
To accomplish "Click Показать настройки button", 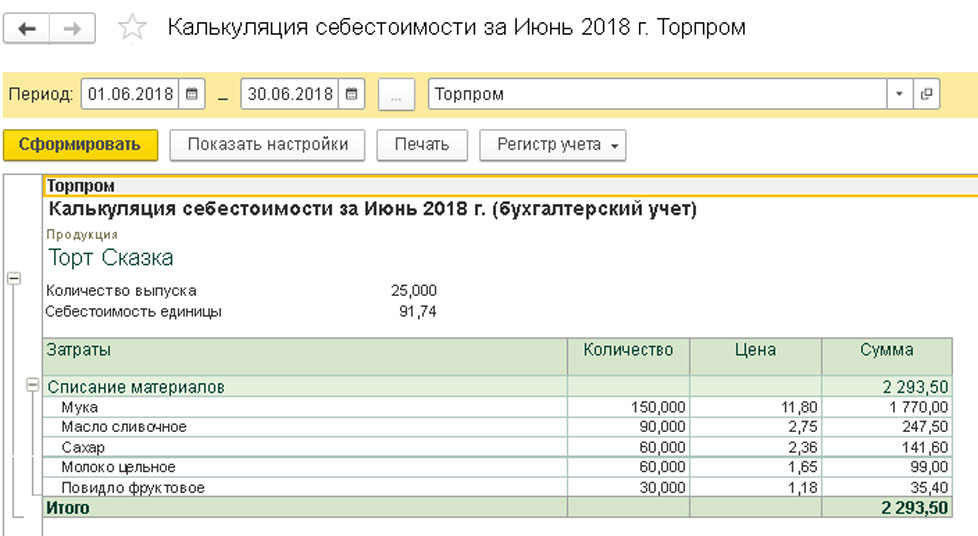I will (x=267, y=145).
